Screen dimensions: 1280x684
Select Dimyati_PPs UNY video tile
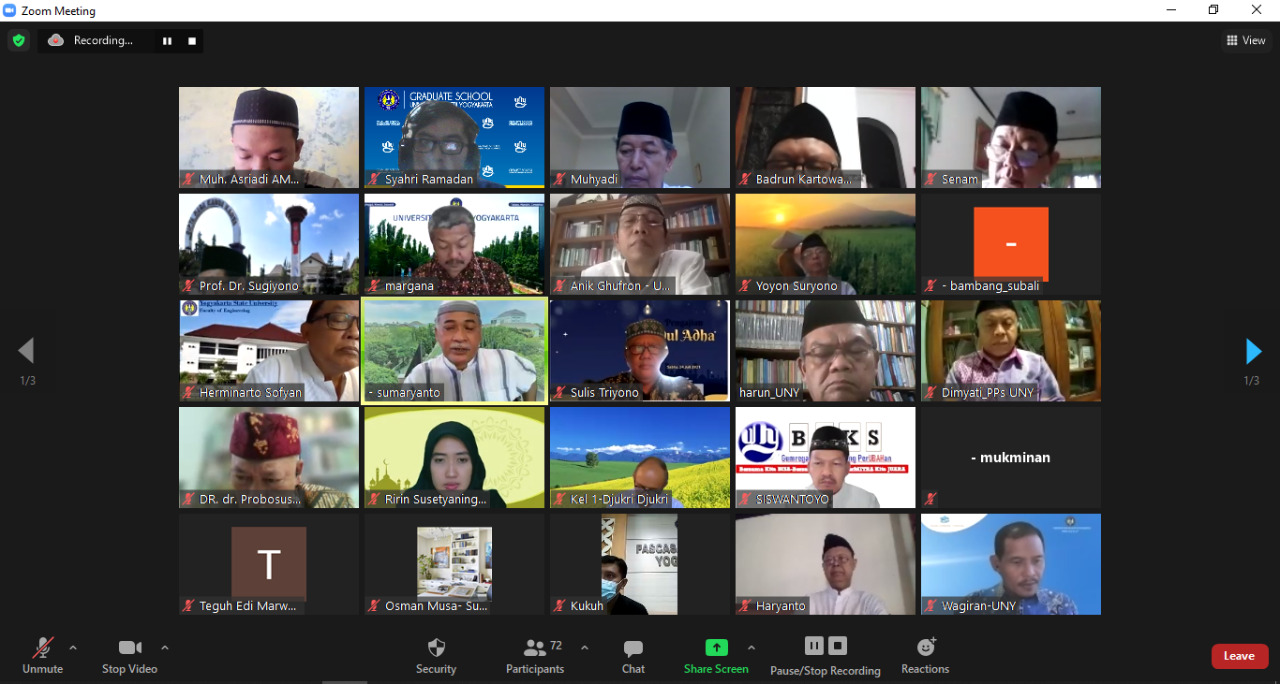1011,351
